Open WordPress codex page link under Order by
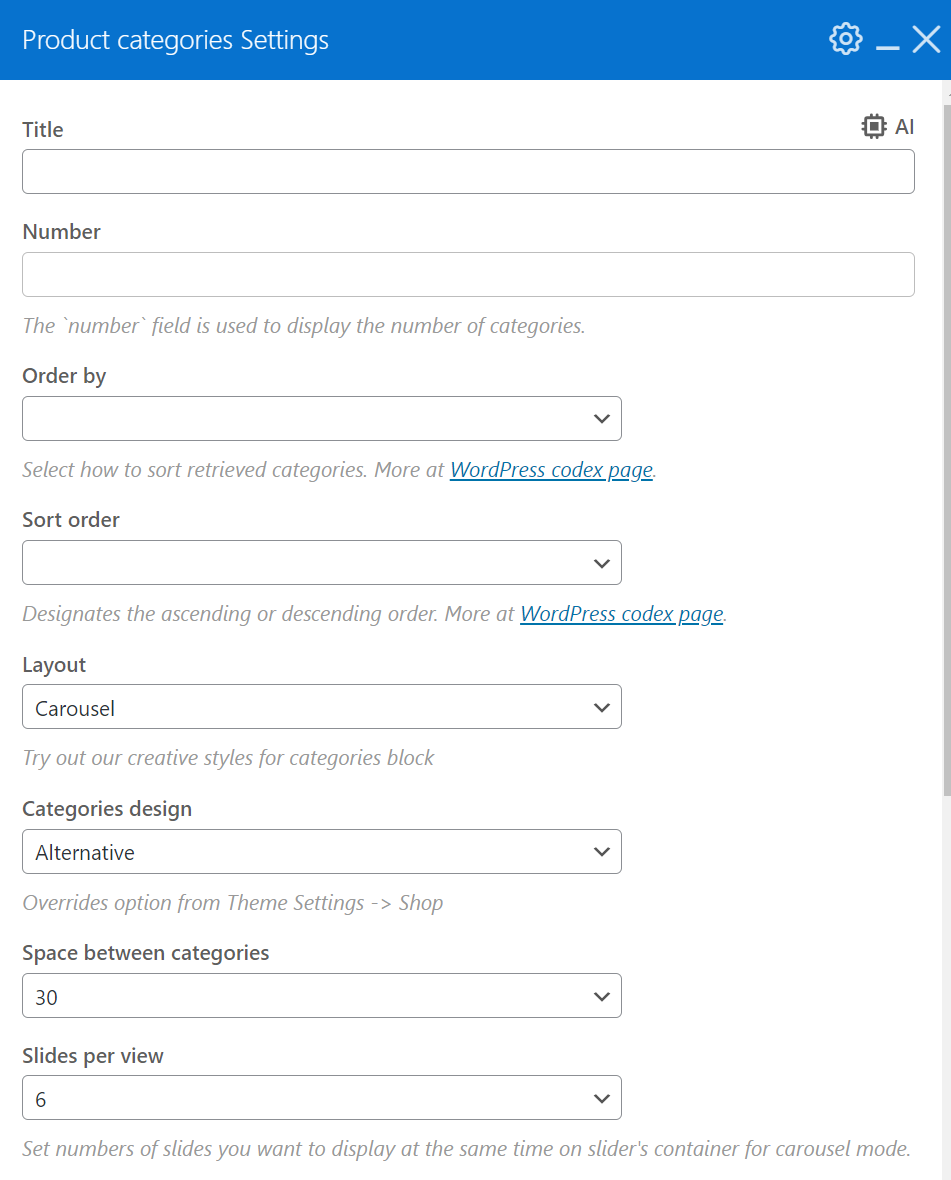This screenshot has height=1180, width=951. coord(551,470)
